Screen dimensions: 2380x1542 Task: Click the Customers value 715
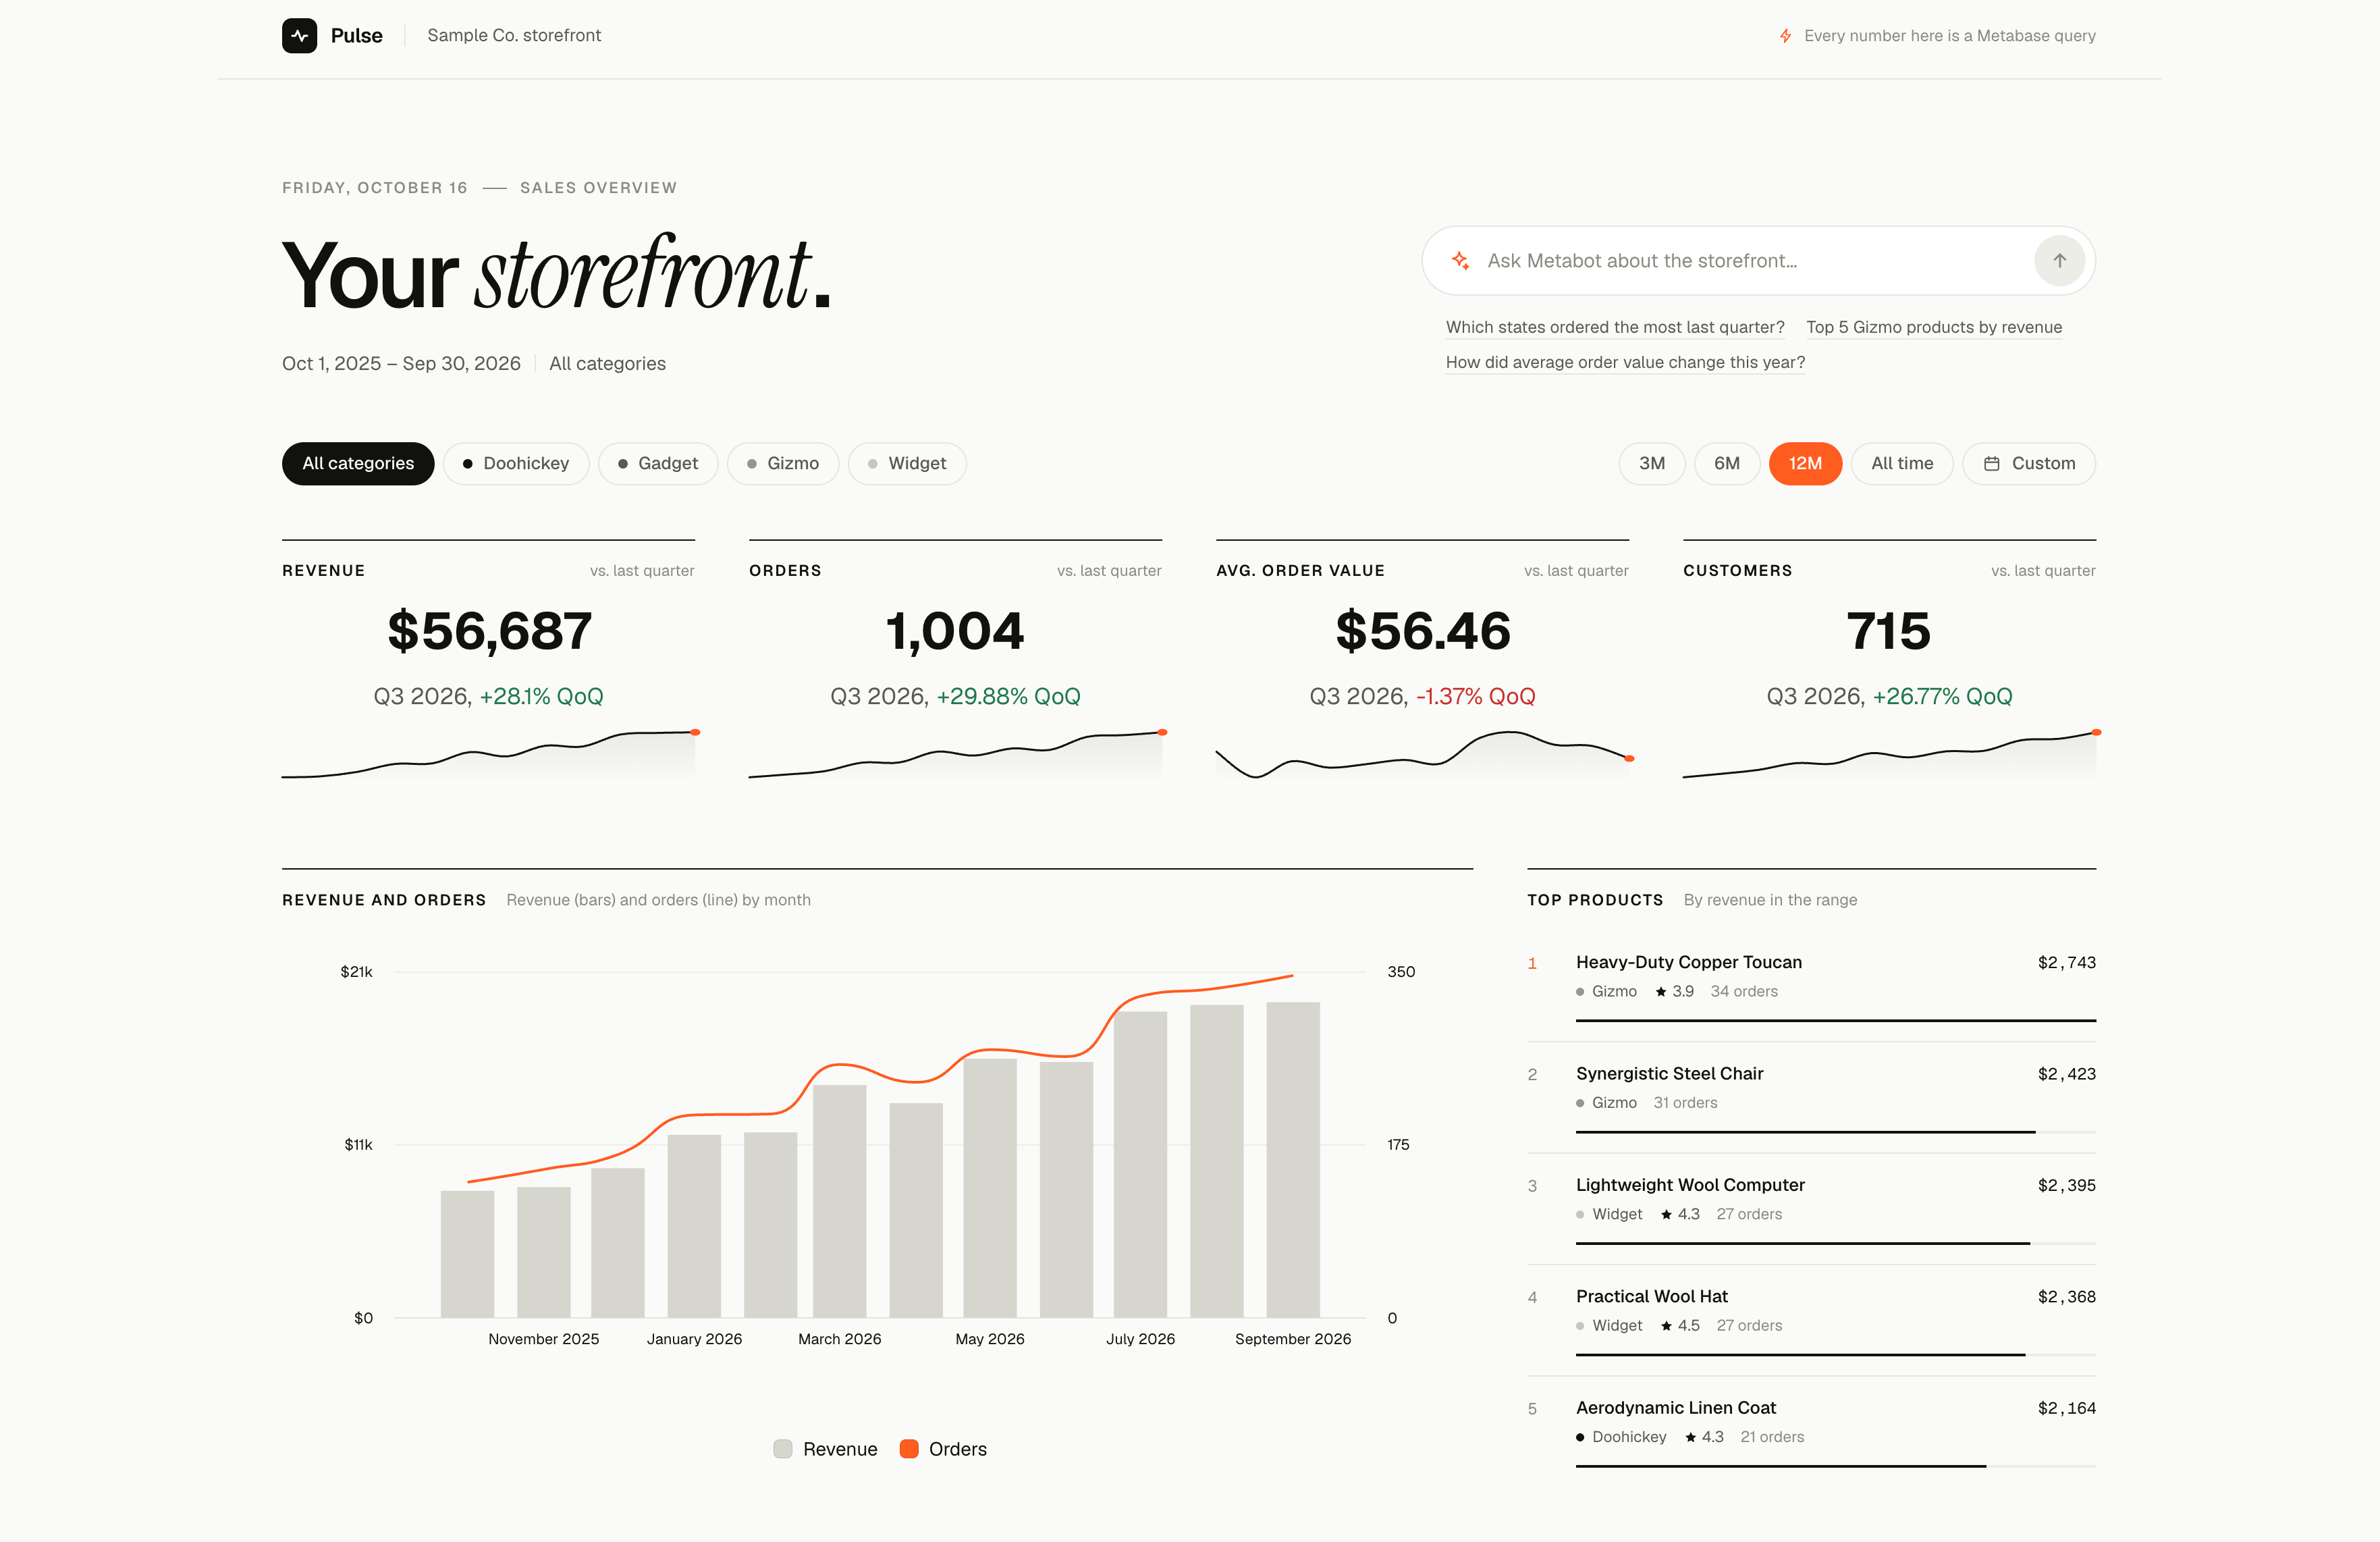coord(1889,631)
